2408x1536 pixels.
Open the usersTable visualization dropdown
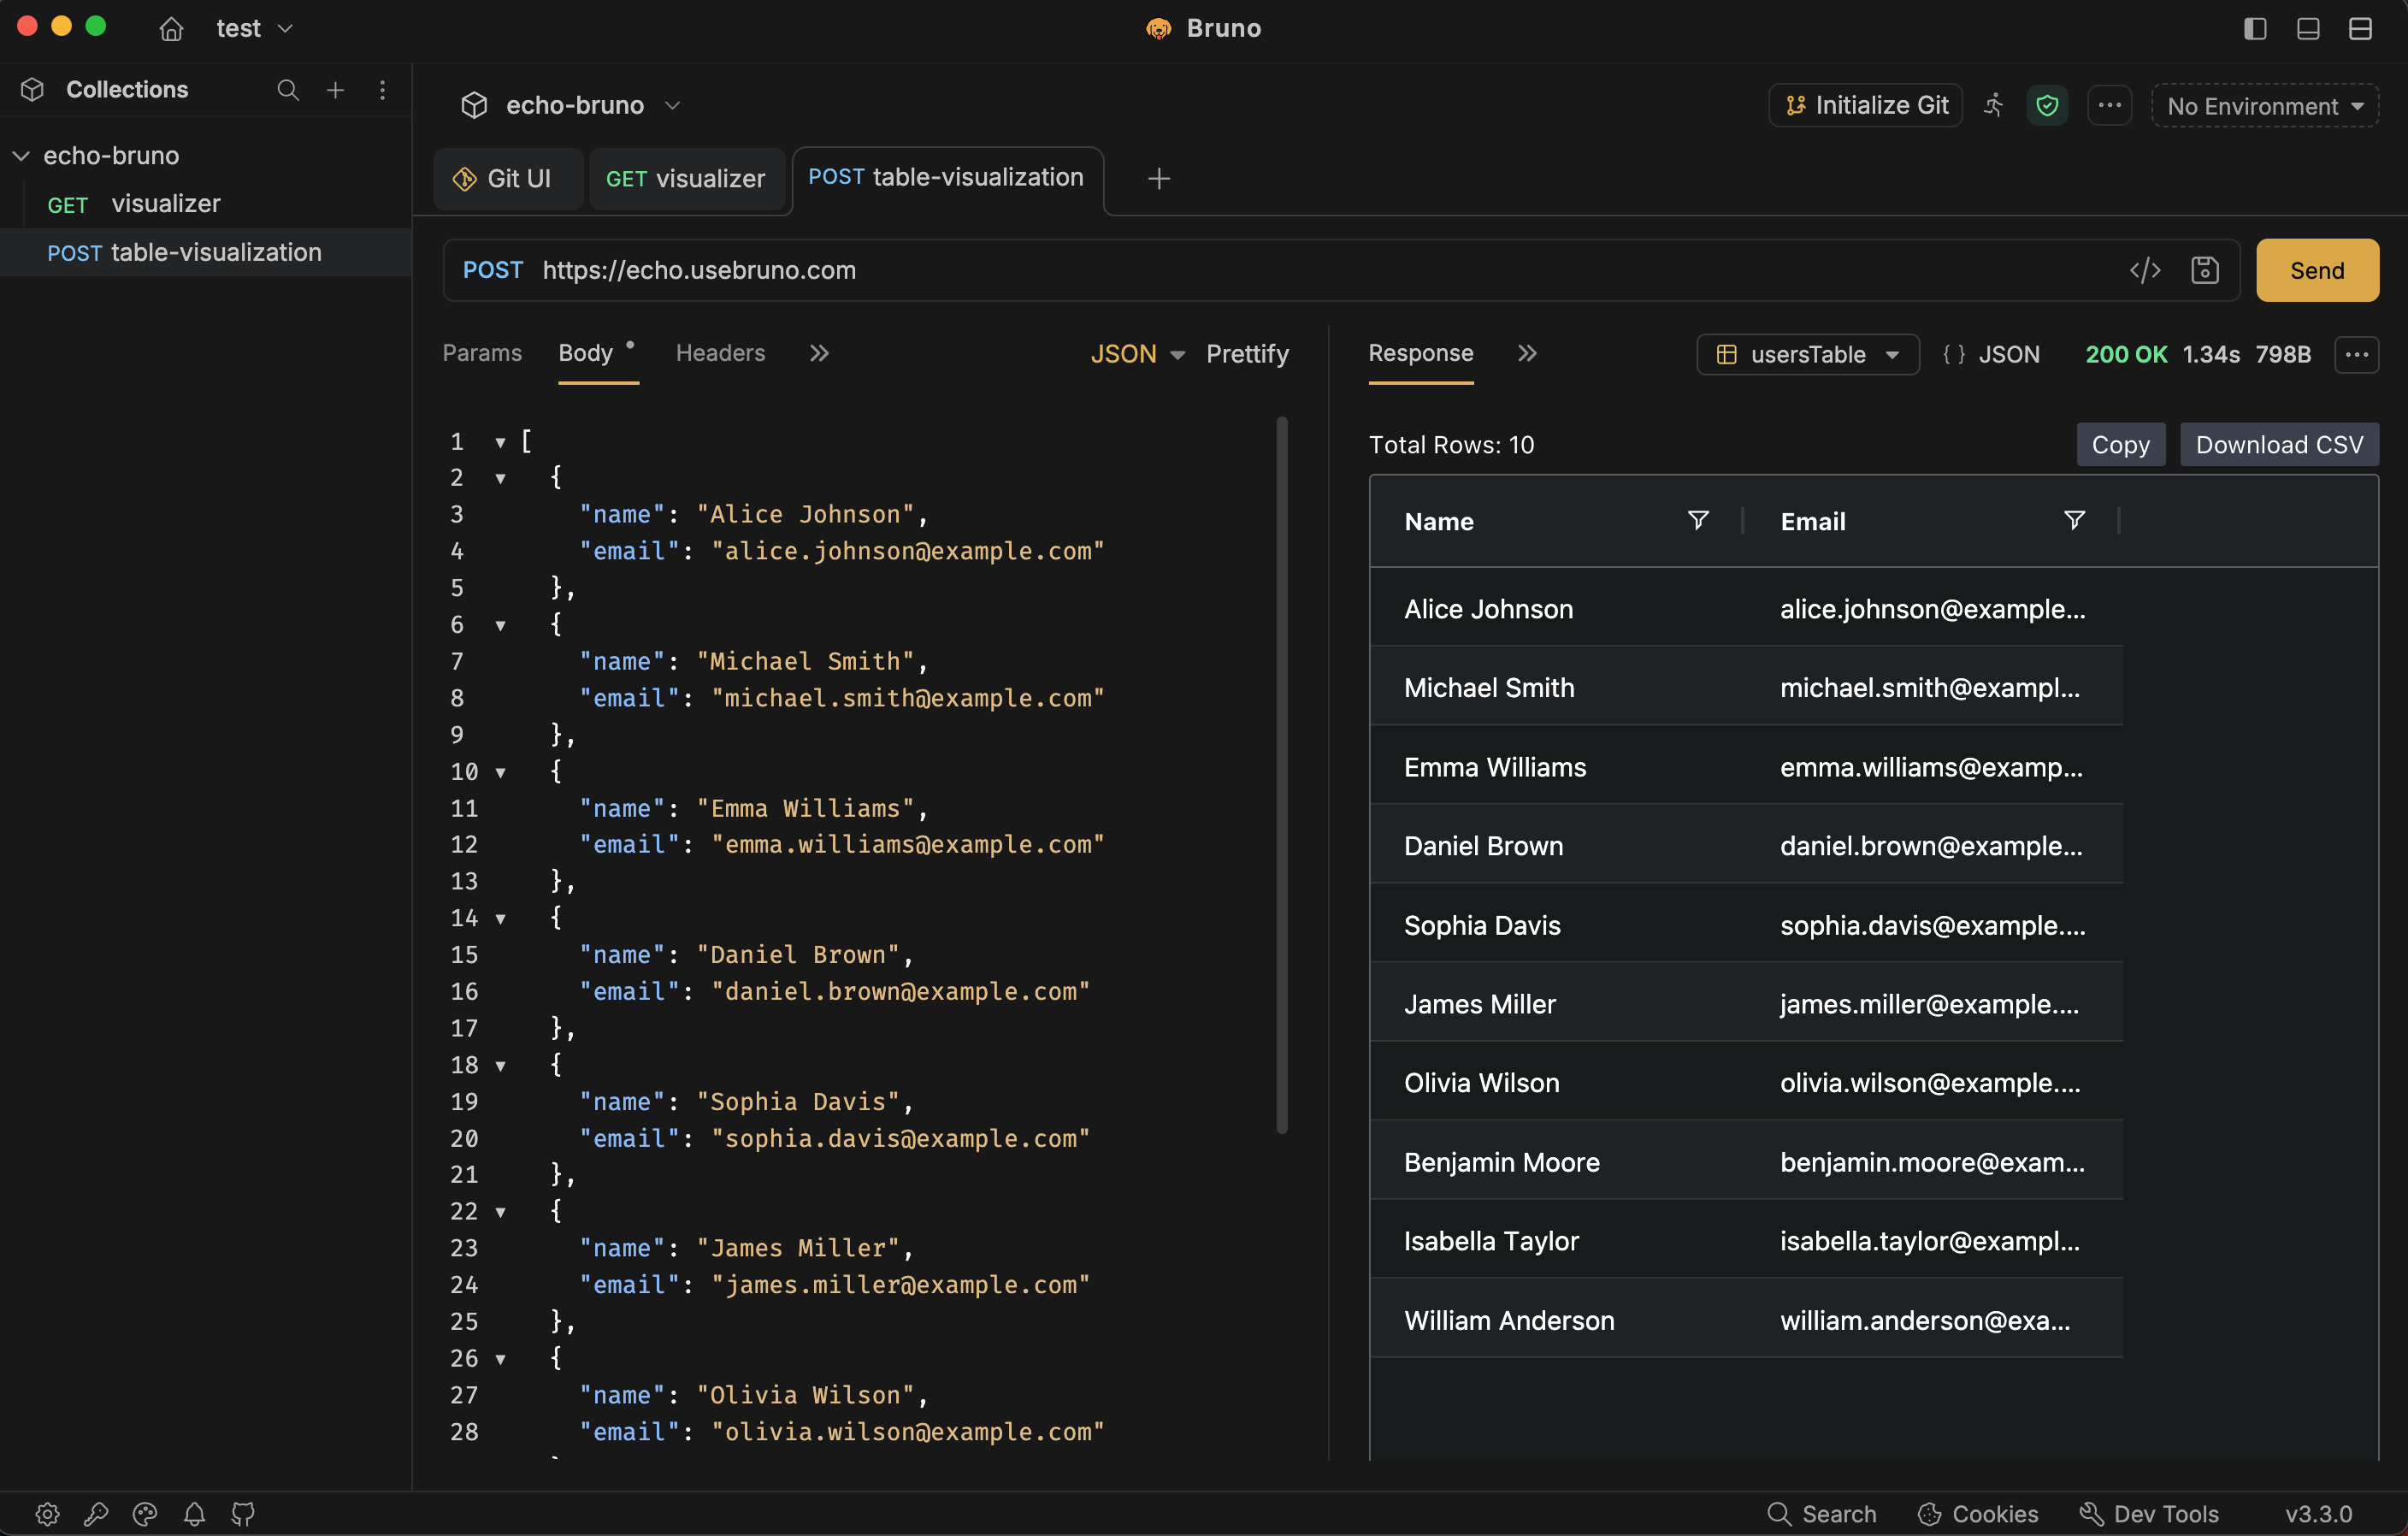click(x=1808, y=354)
